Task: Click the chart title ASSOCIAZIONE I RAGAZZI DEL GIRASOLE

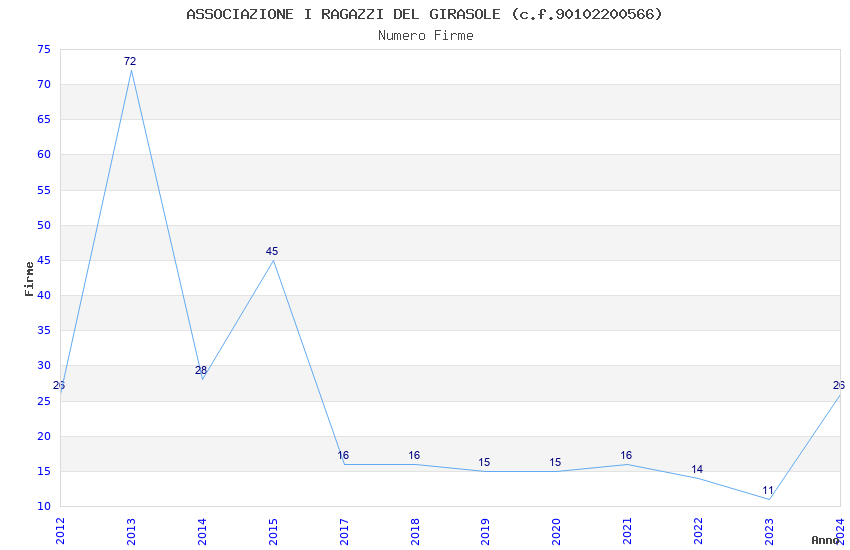Action: point(424,14)
